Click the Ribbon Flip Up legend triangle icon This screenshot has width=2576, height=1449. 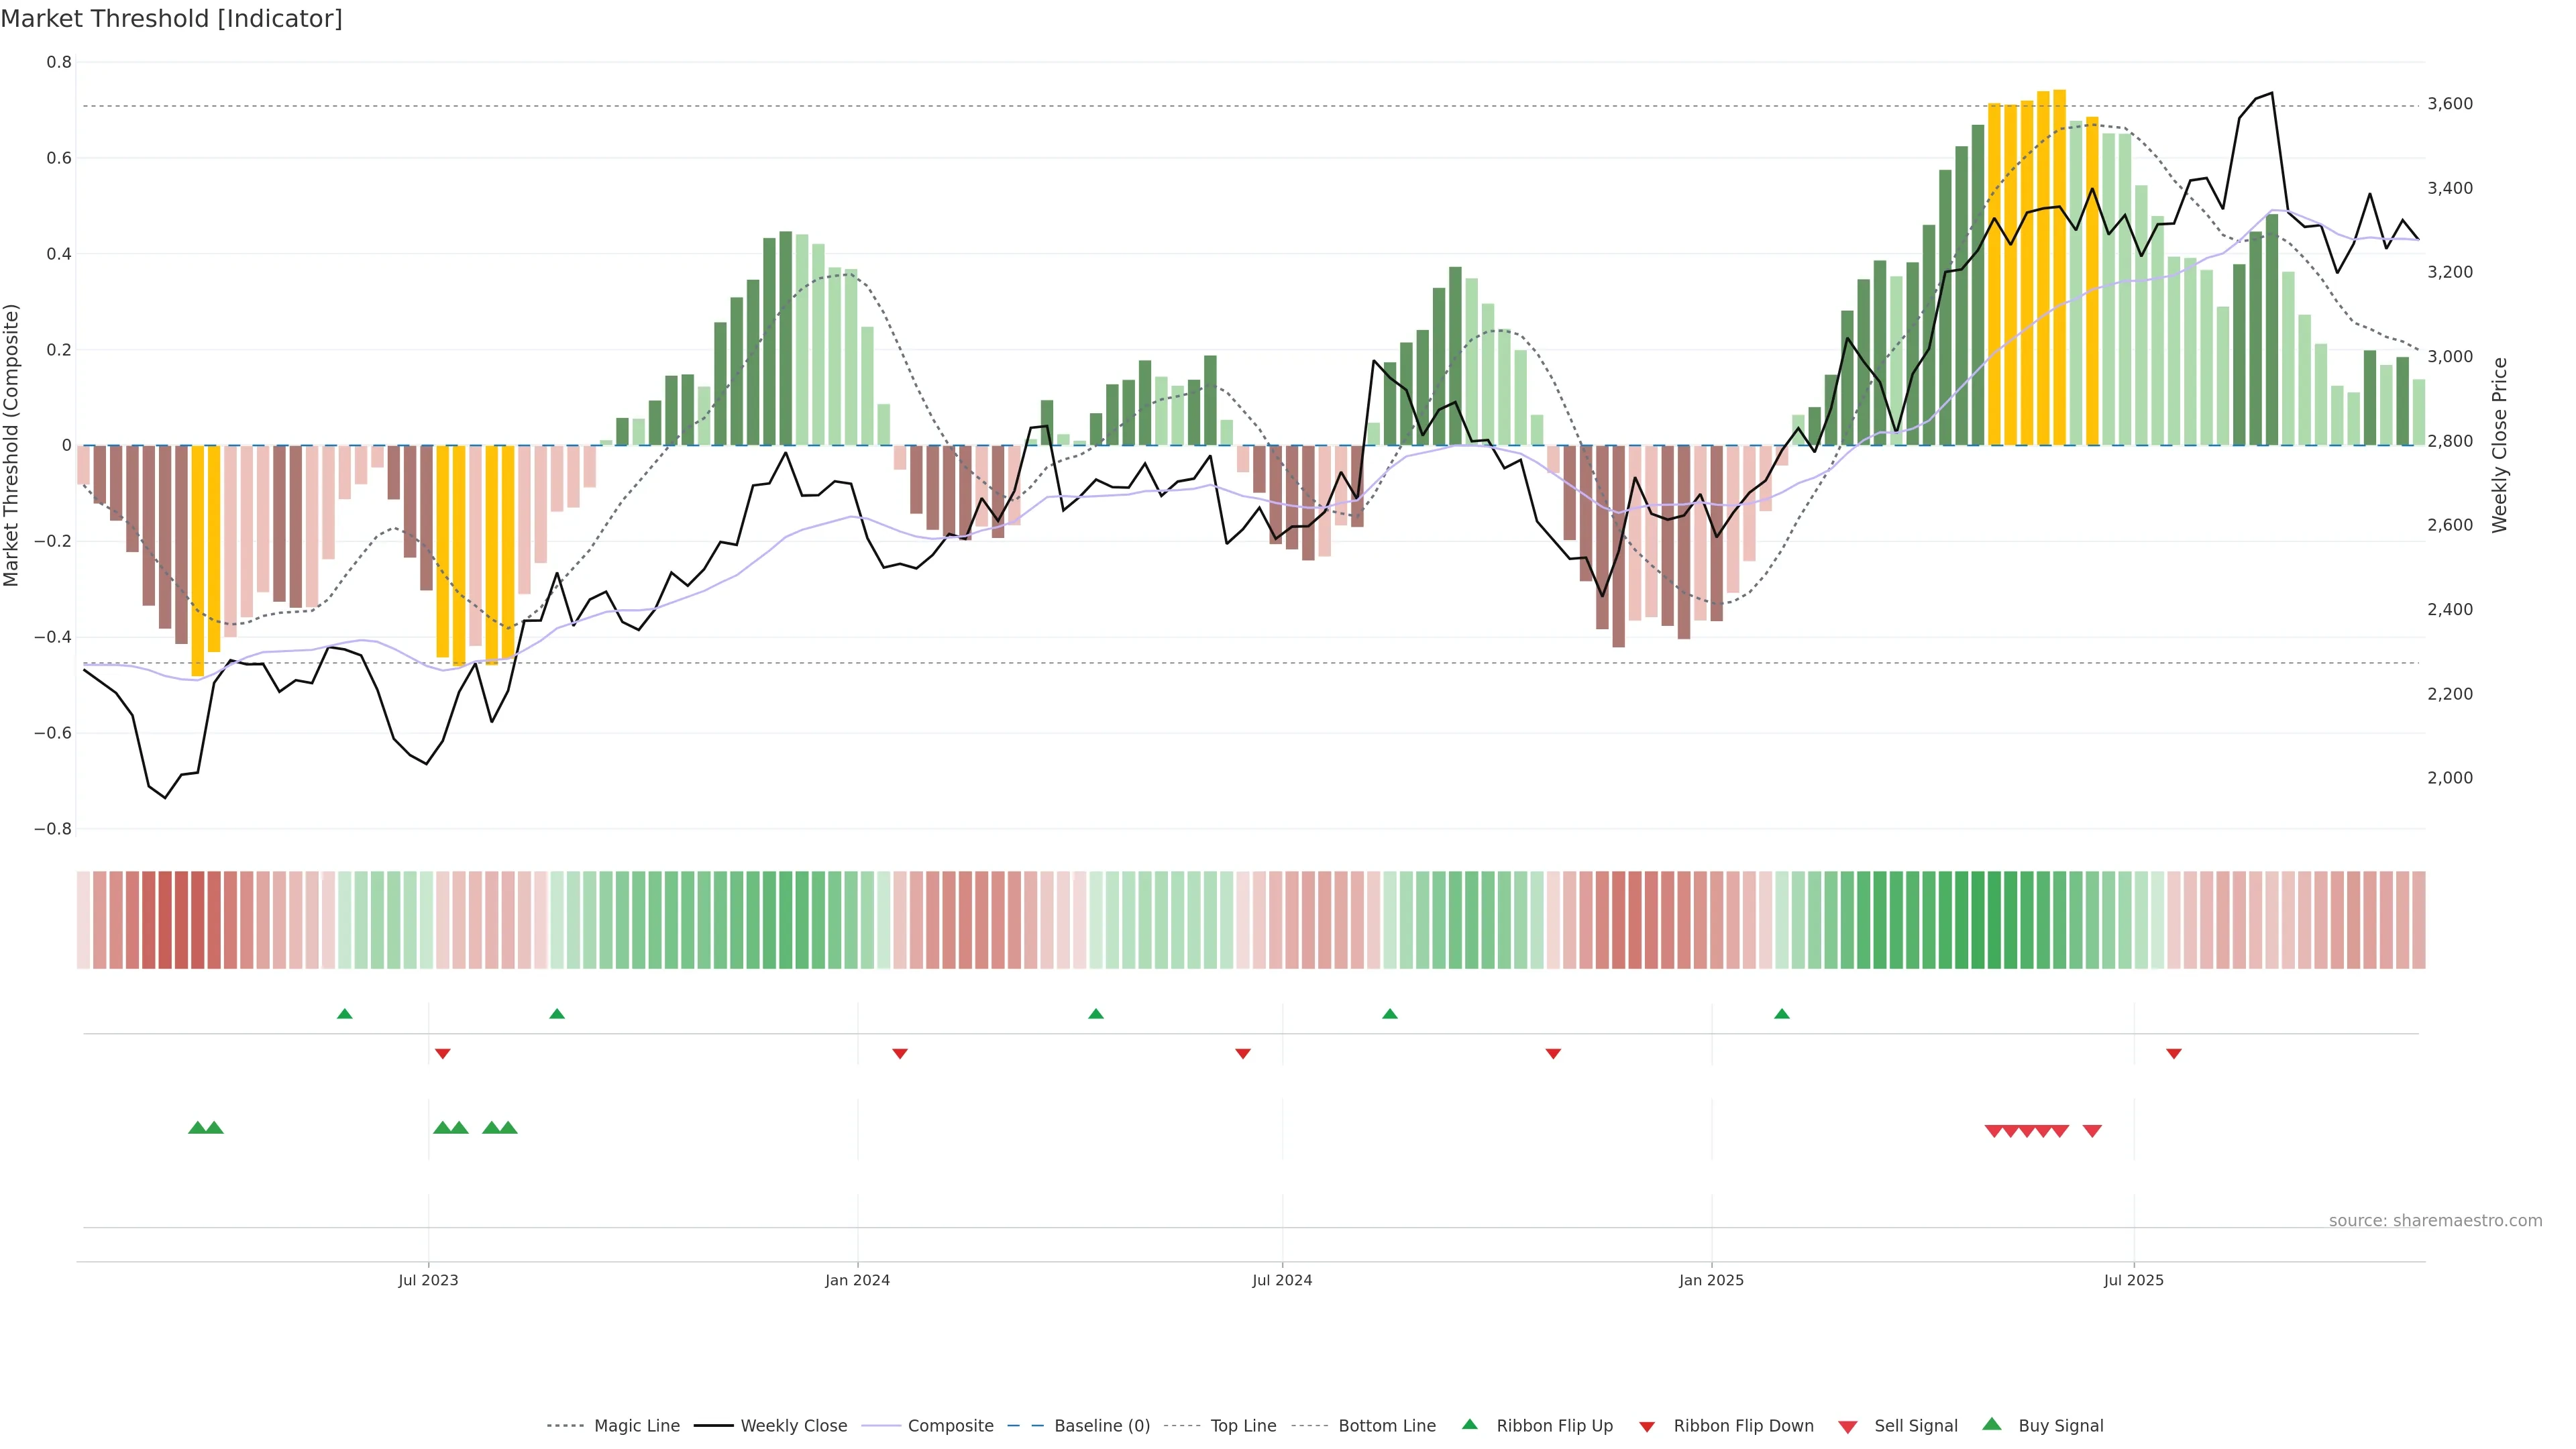pos(1469,1424)
